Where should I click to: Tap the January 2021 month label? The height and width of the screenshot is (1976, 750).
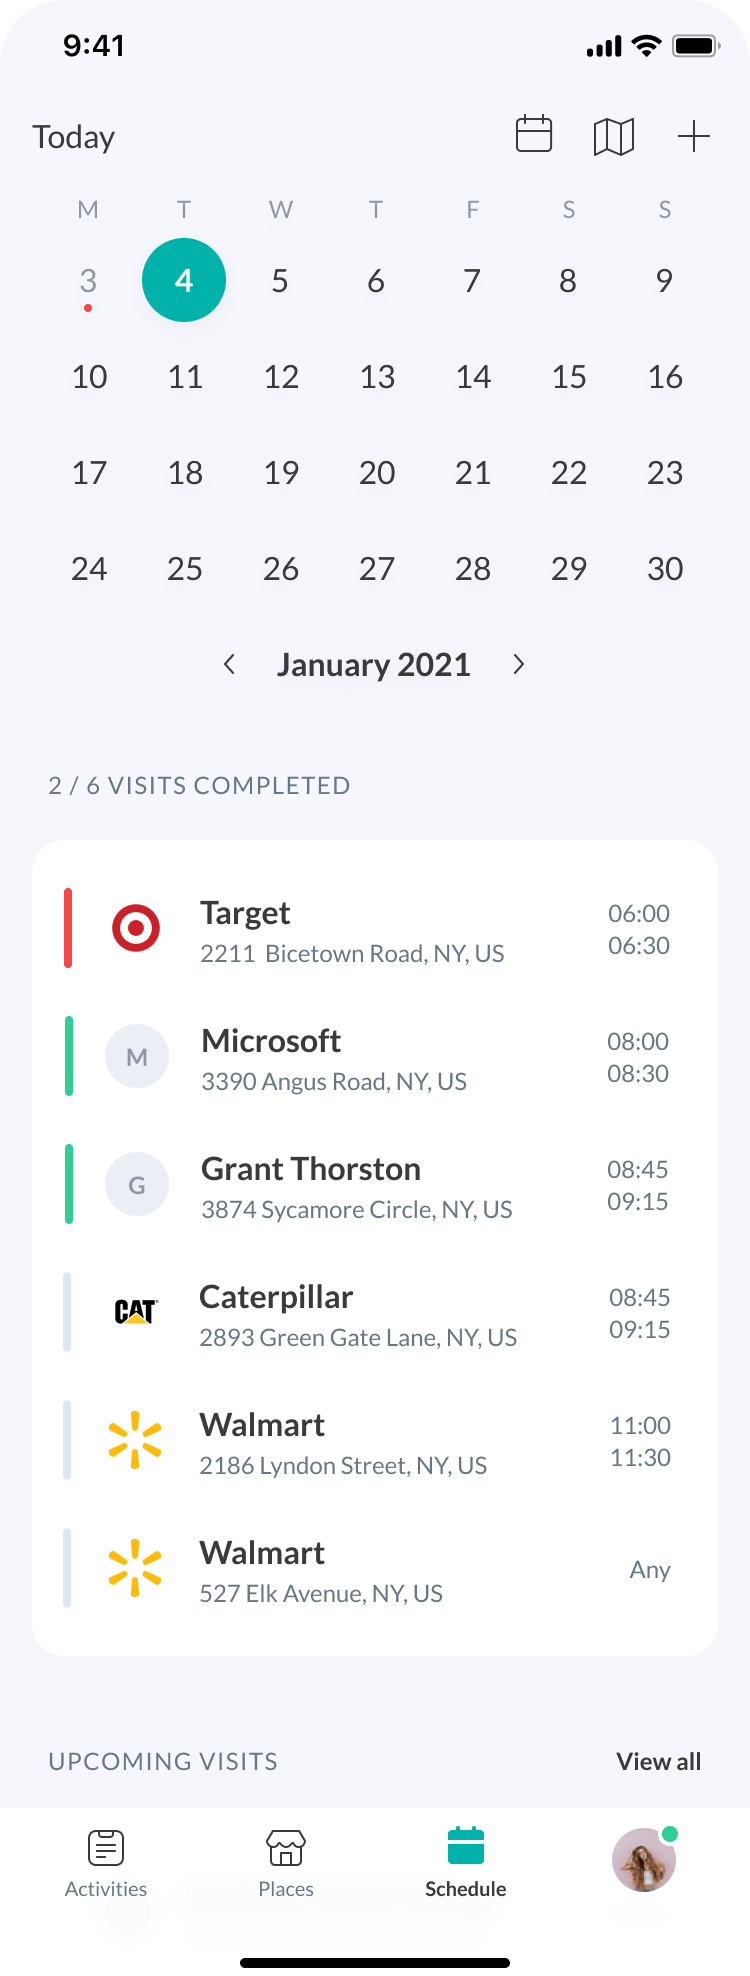[x=374, y=665]
